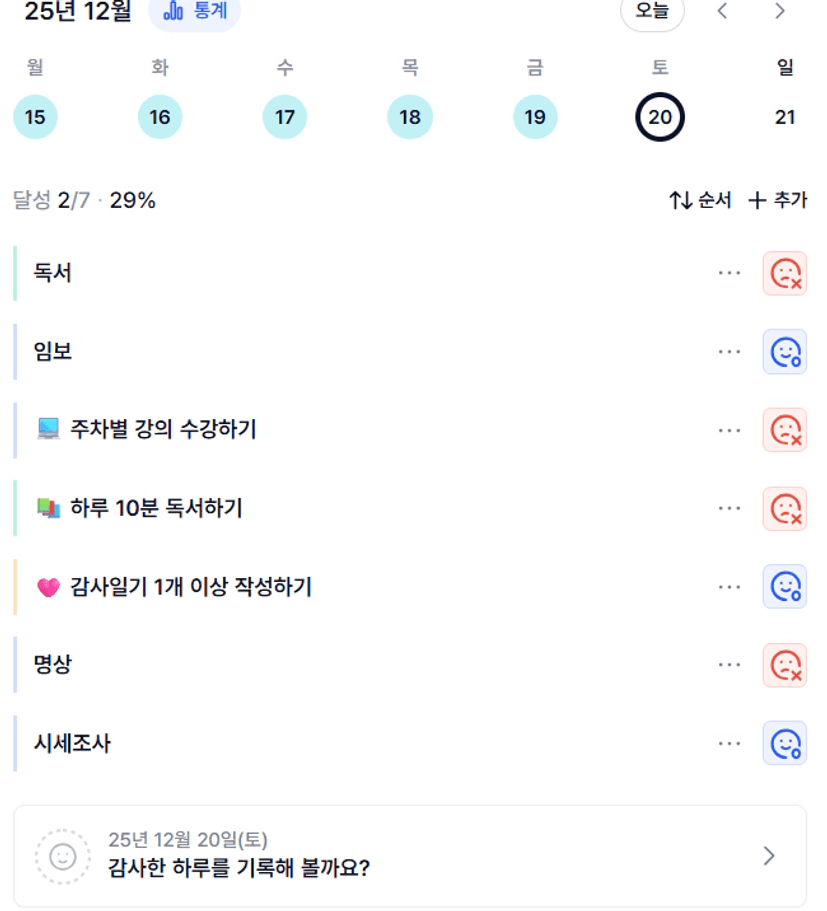Click the 순서 sort order icon
This screenshot has height=911, width=827.
681,201
